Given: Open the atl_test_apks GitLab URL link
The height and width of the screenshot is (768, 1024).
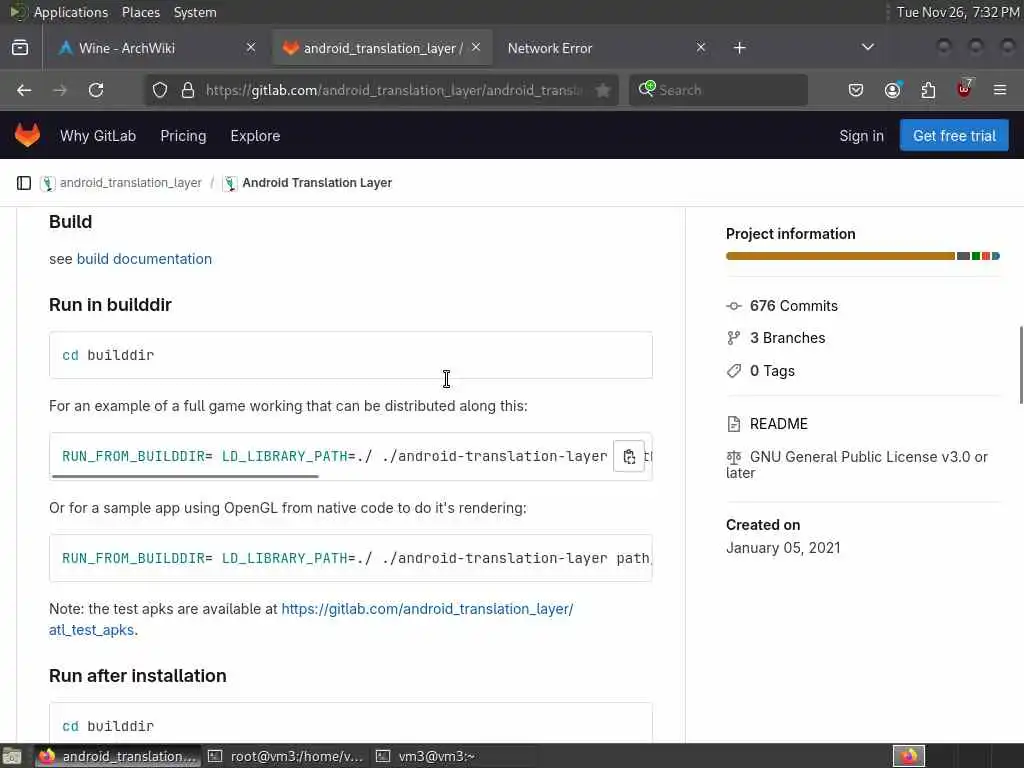Looking at the screenshot, I should coord(427,609).
